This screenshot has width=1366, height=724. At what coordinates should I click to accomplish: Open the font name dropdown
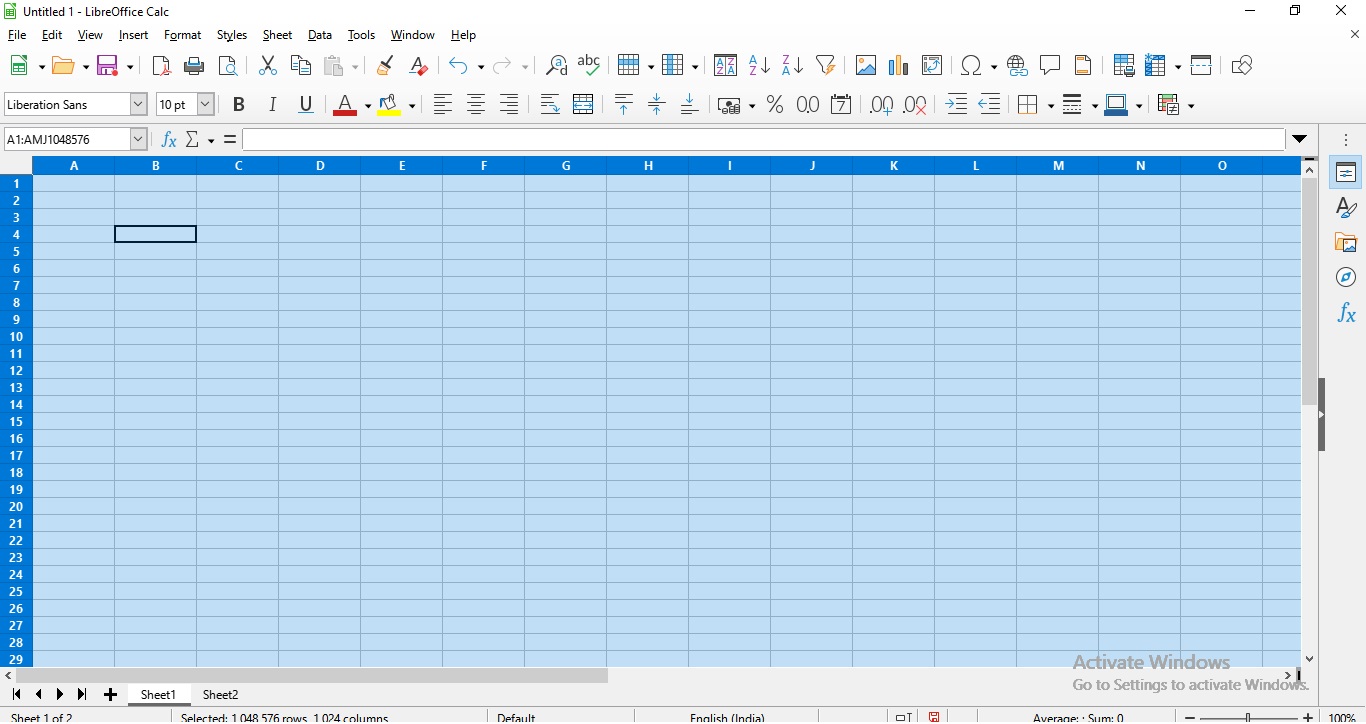(x=137, y=104)
